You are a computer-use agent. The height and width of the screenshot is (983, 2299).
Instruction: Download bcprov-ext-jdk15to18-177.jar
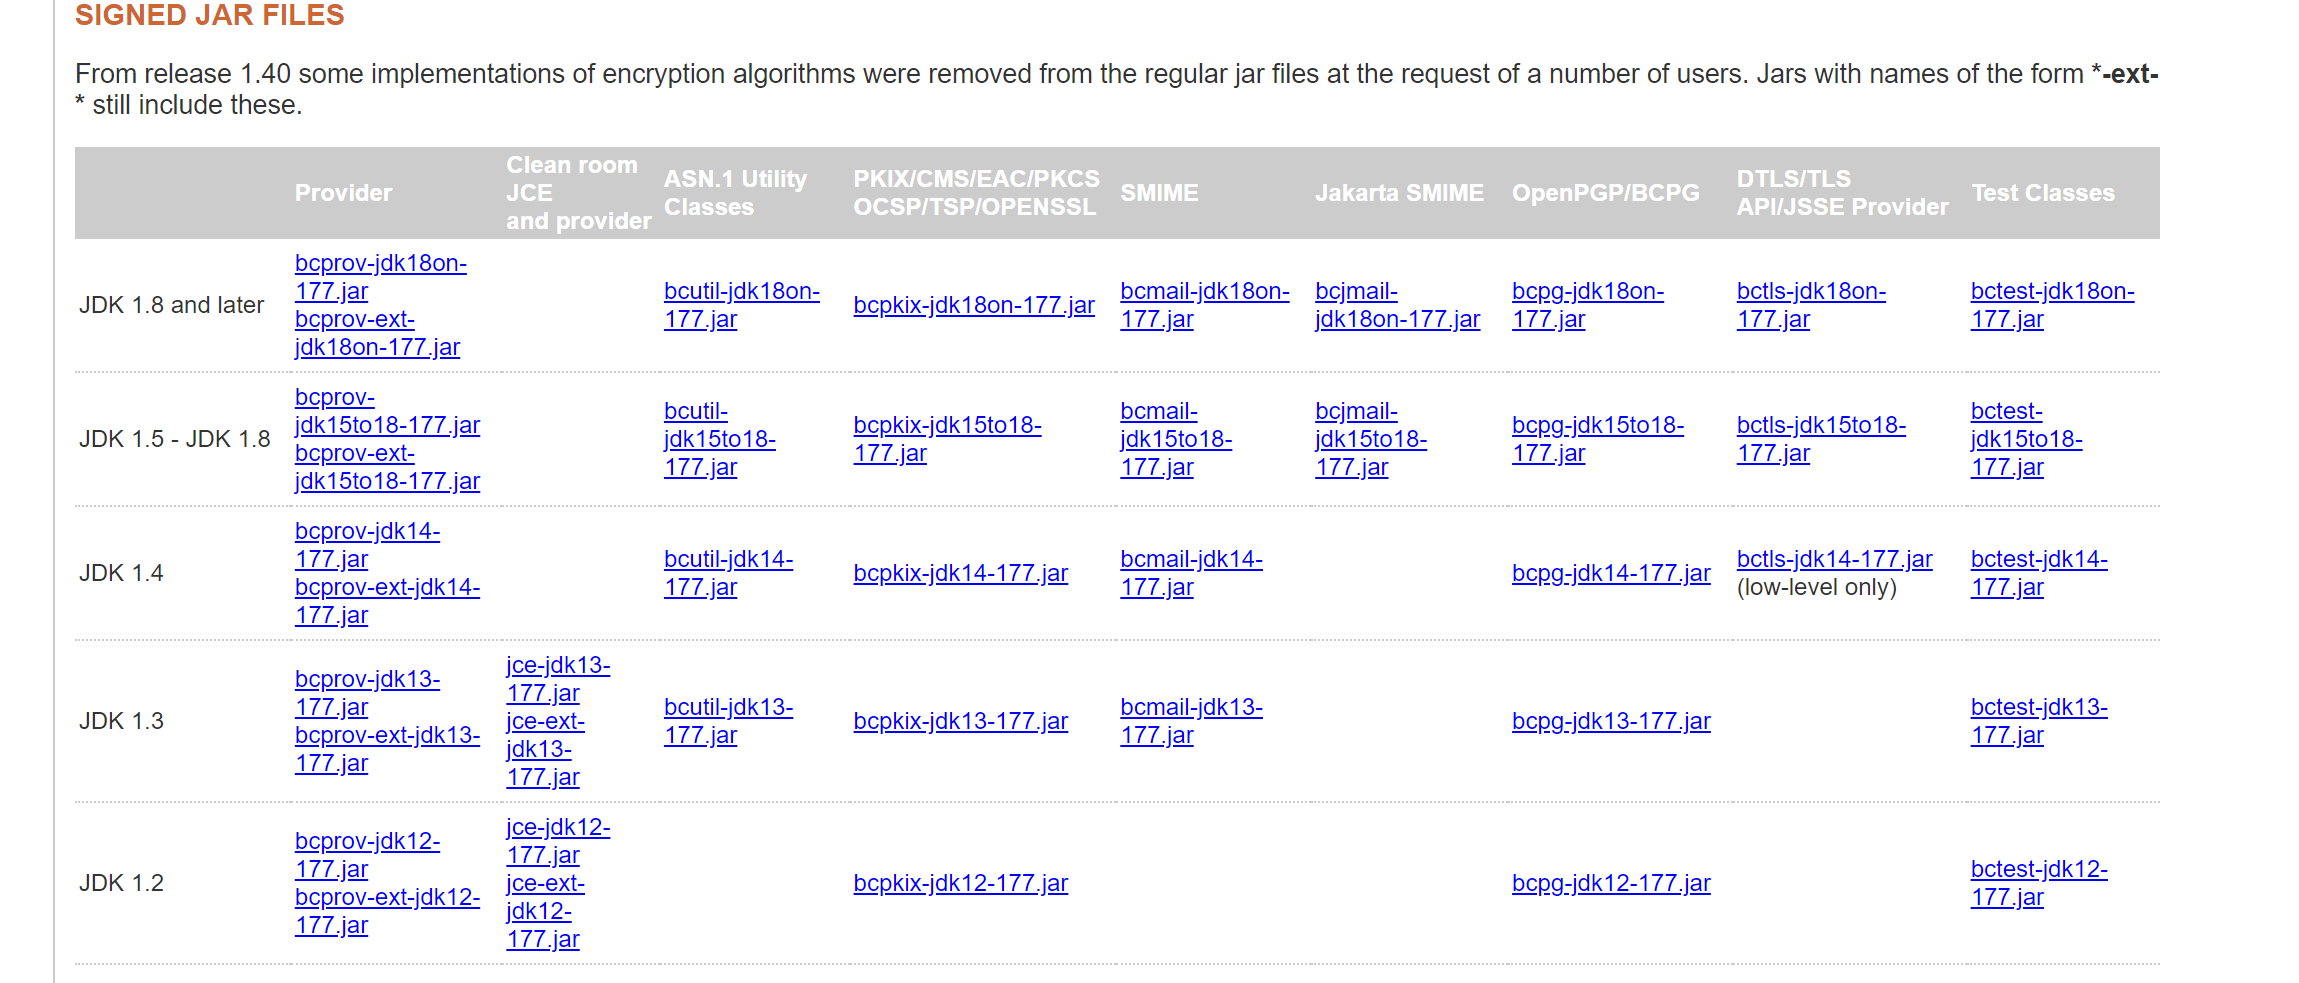coord(387,467)
